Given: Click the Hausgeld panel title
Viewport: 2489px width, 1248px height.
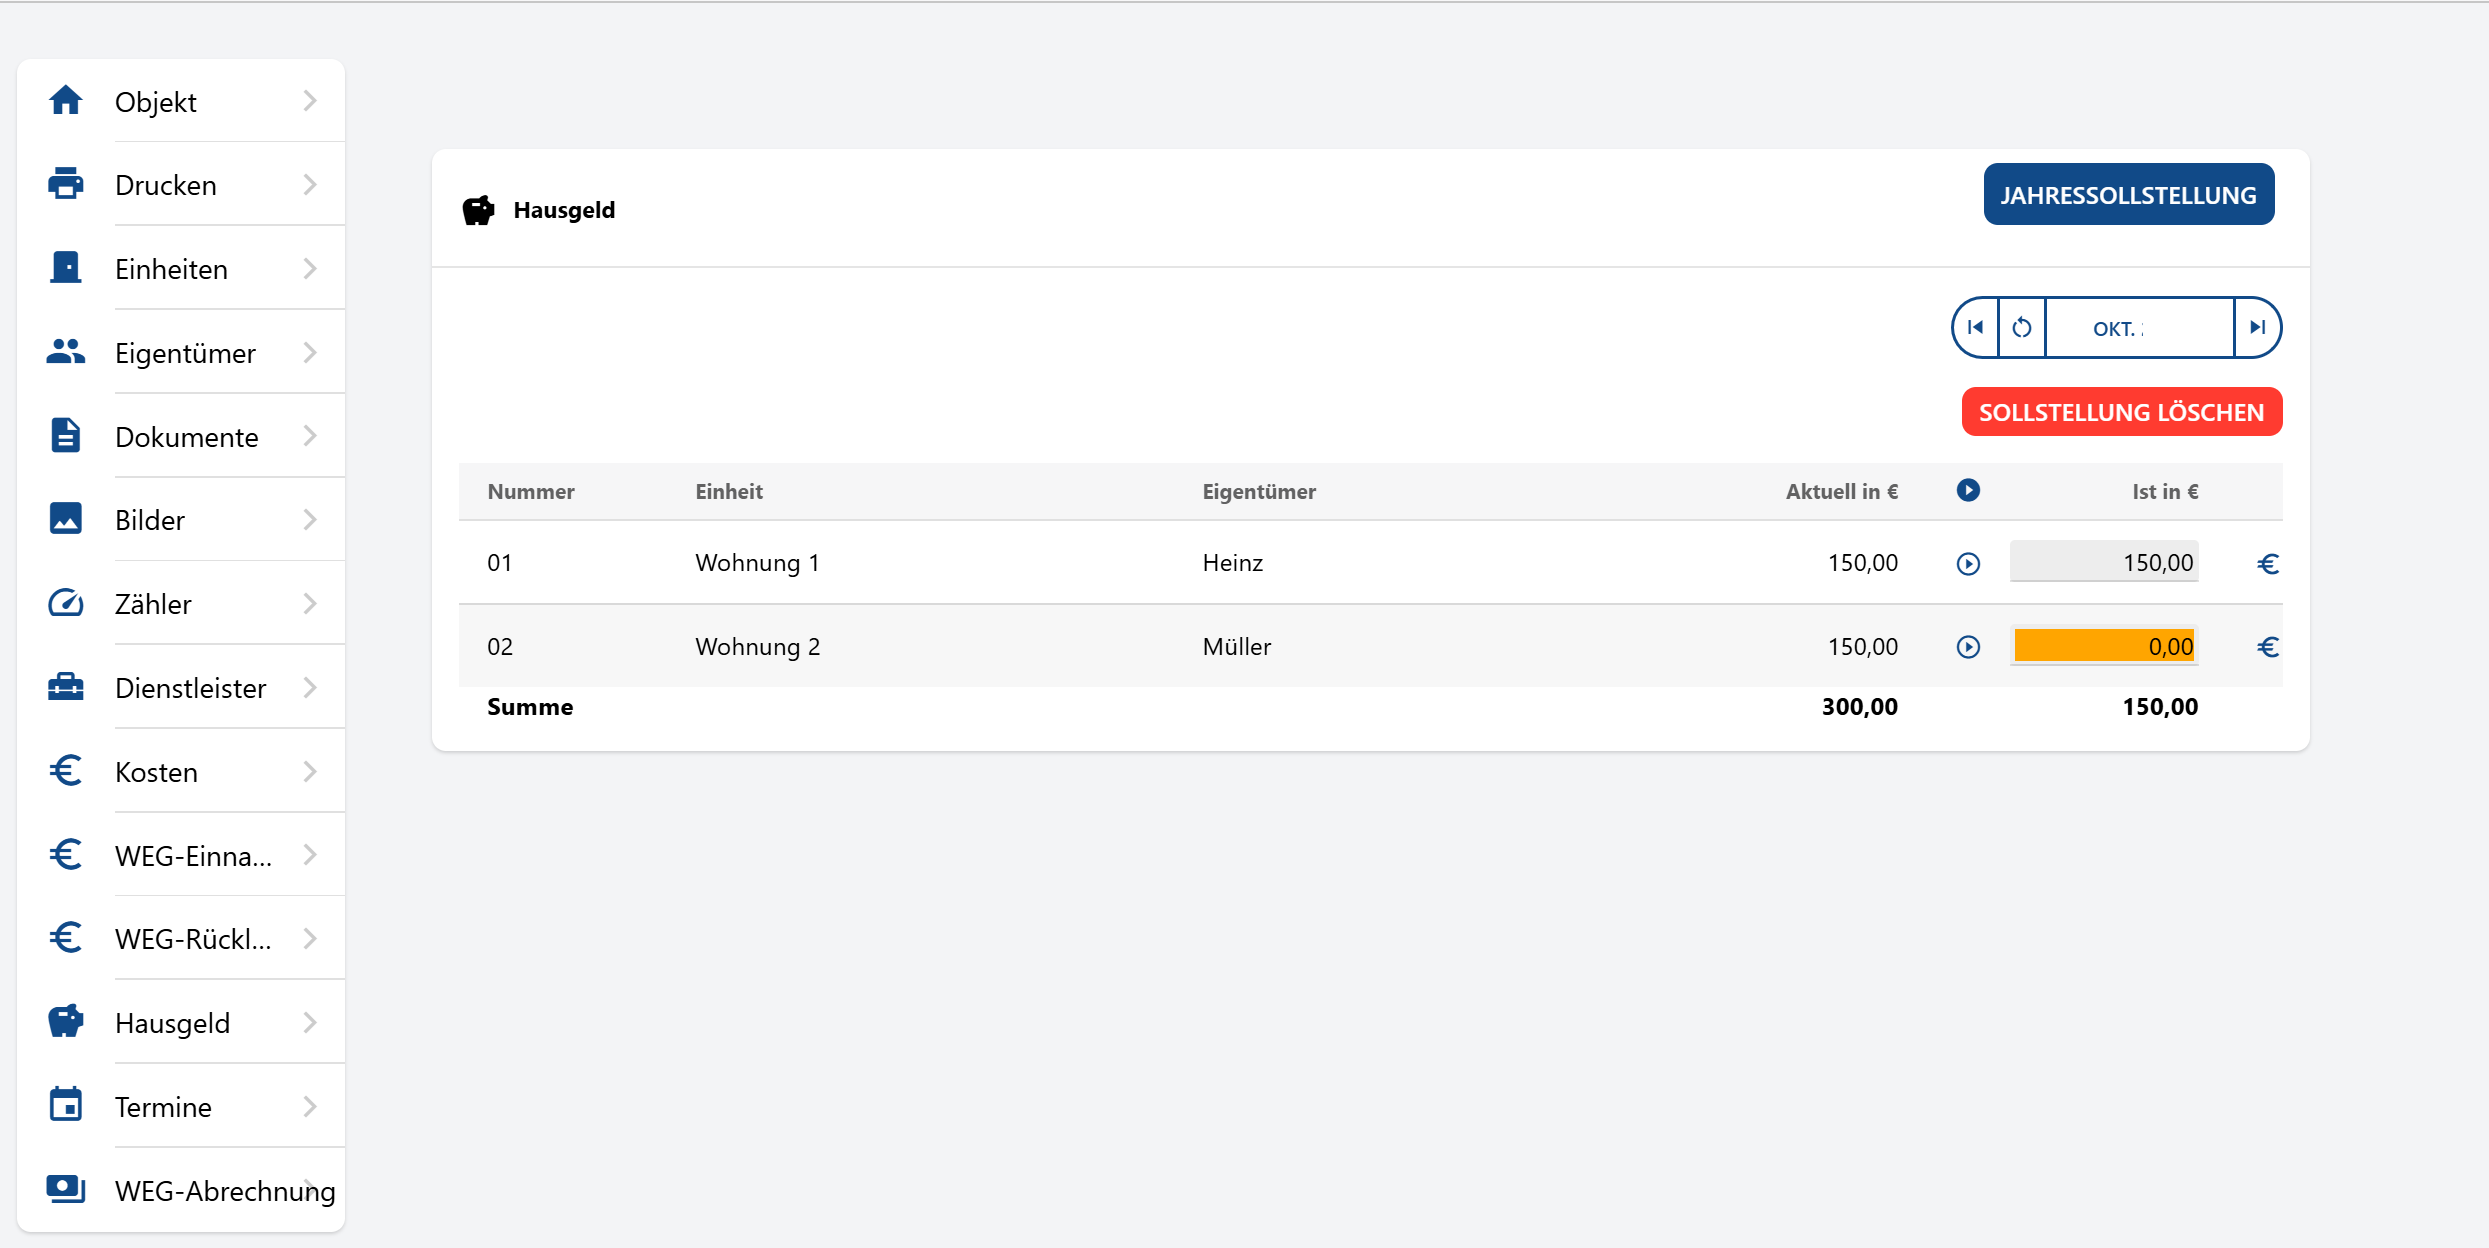Looking at the screenshot, I should (564, 210).
